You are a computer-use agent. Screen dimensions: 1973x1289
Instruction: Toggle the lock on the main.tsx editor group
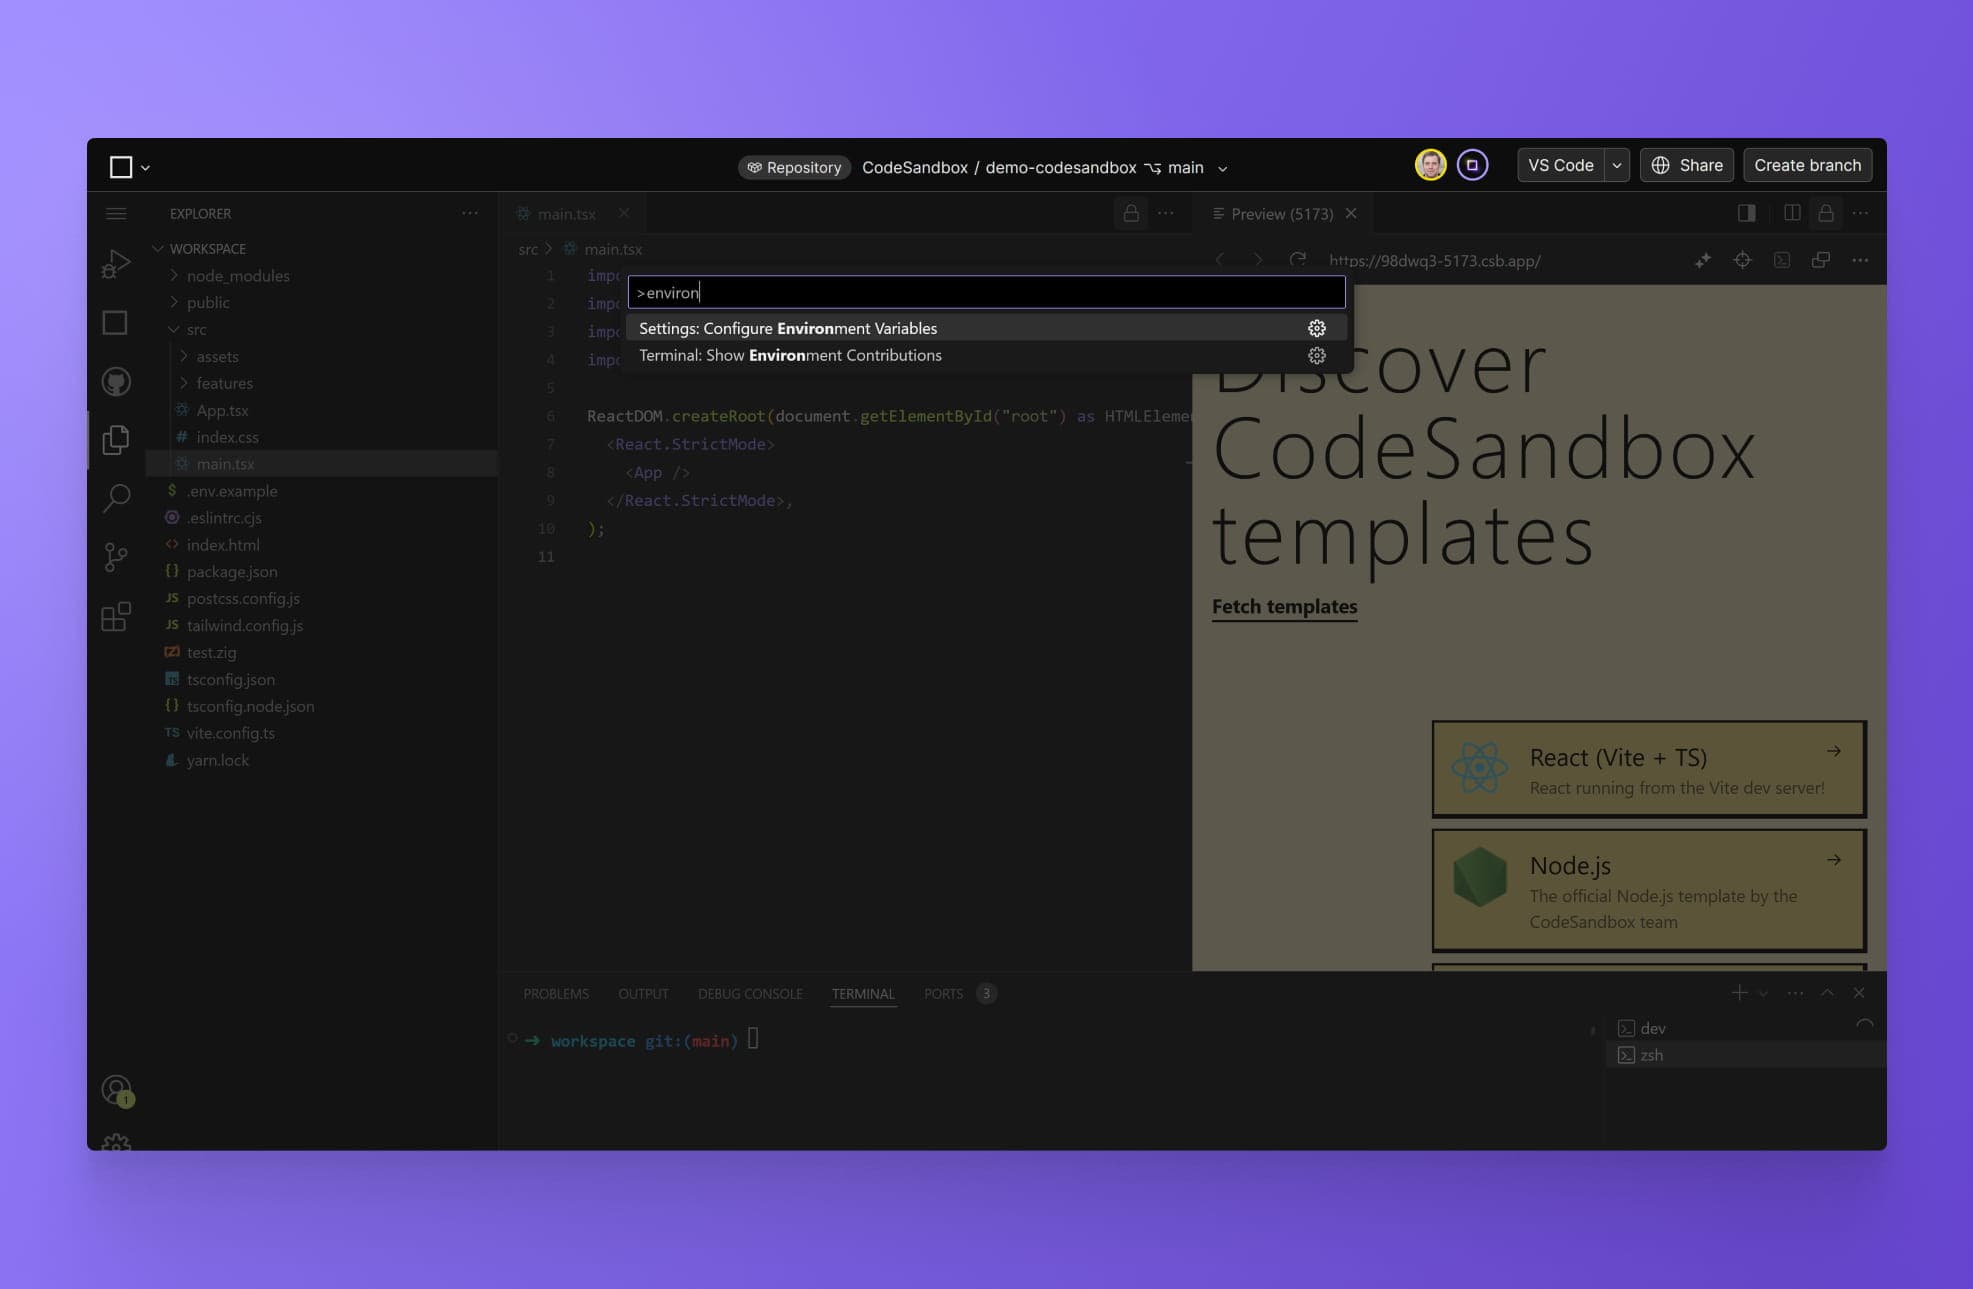click(x=1131, y=213)
